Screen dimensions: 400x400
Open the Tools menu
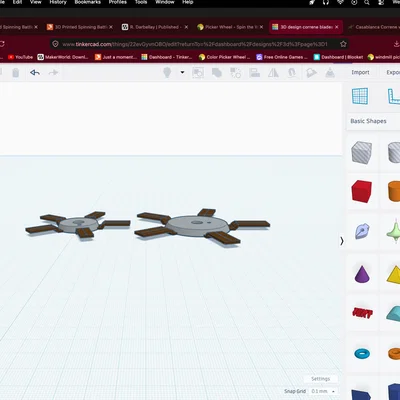[x=141, y=2]
